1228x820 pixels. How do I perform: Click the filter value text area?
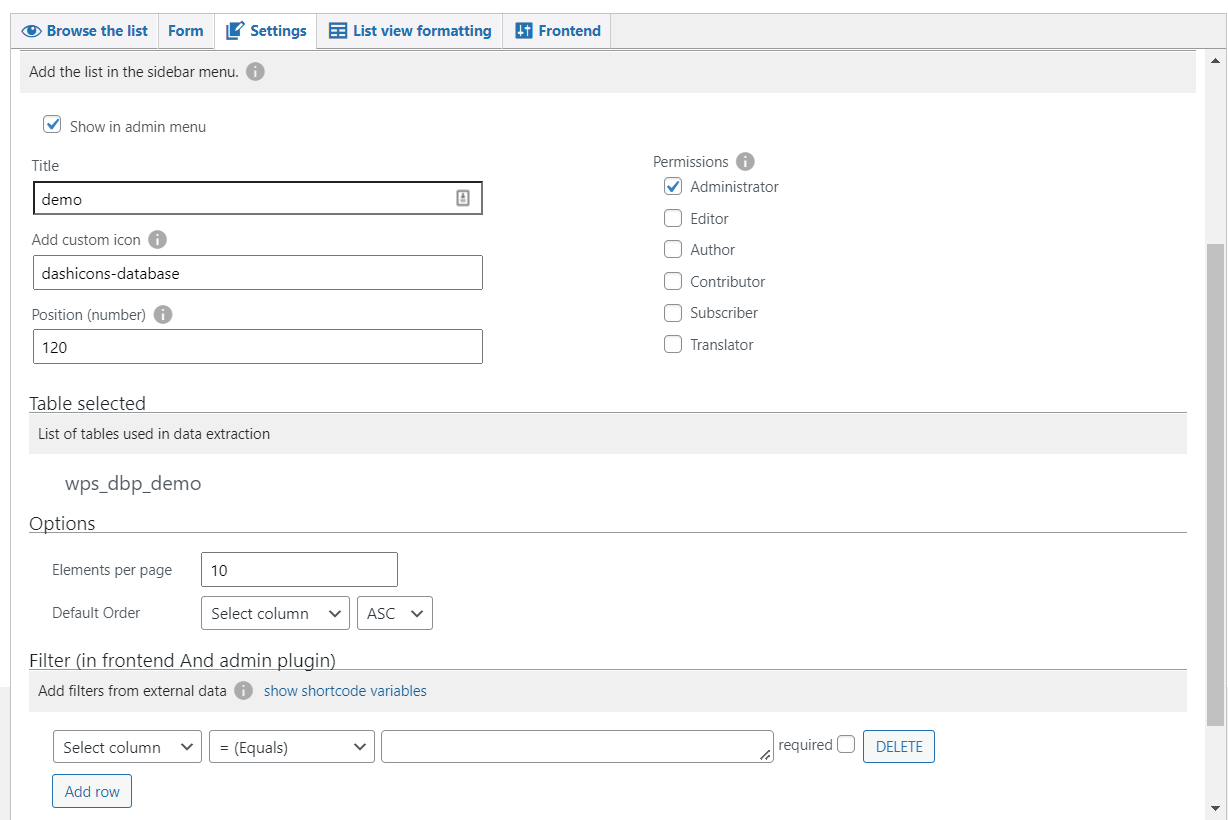(x=577, y=746)
